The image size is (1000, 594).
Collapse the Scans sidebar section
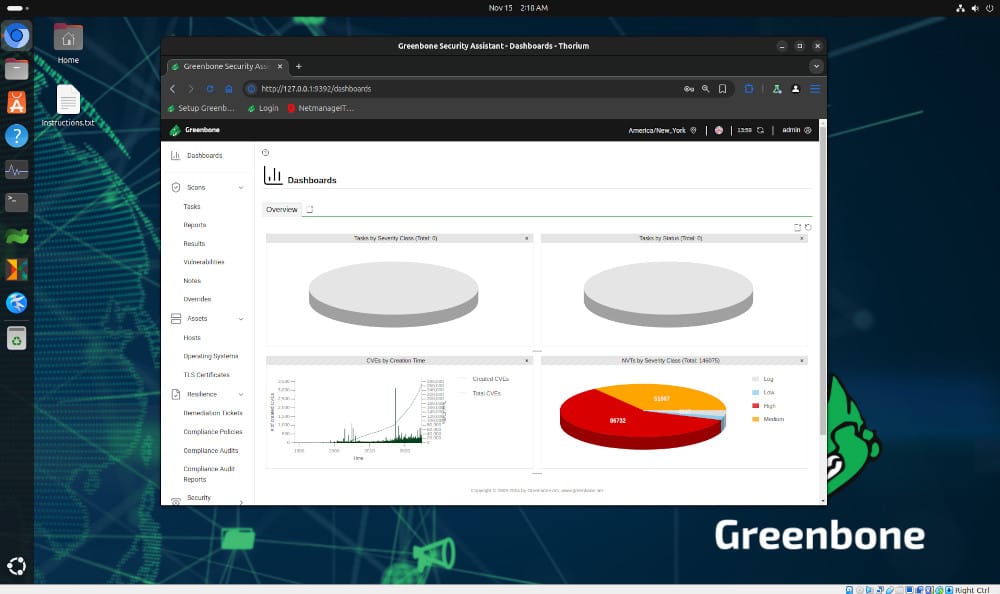(240, 187)
